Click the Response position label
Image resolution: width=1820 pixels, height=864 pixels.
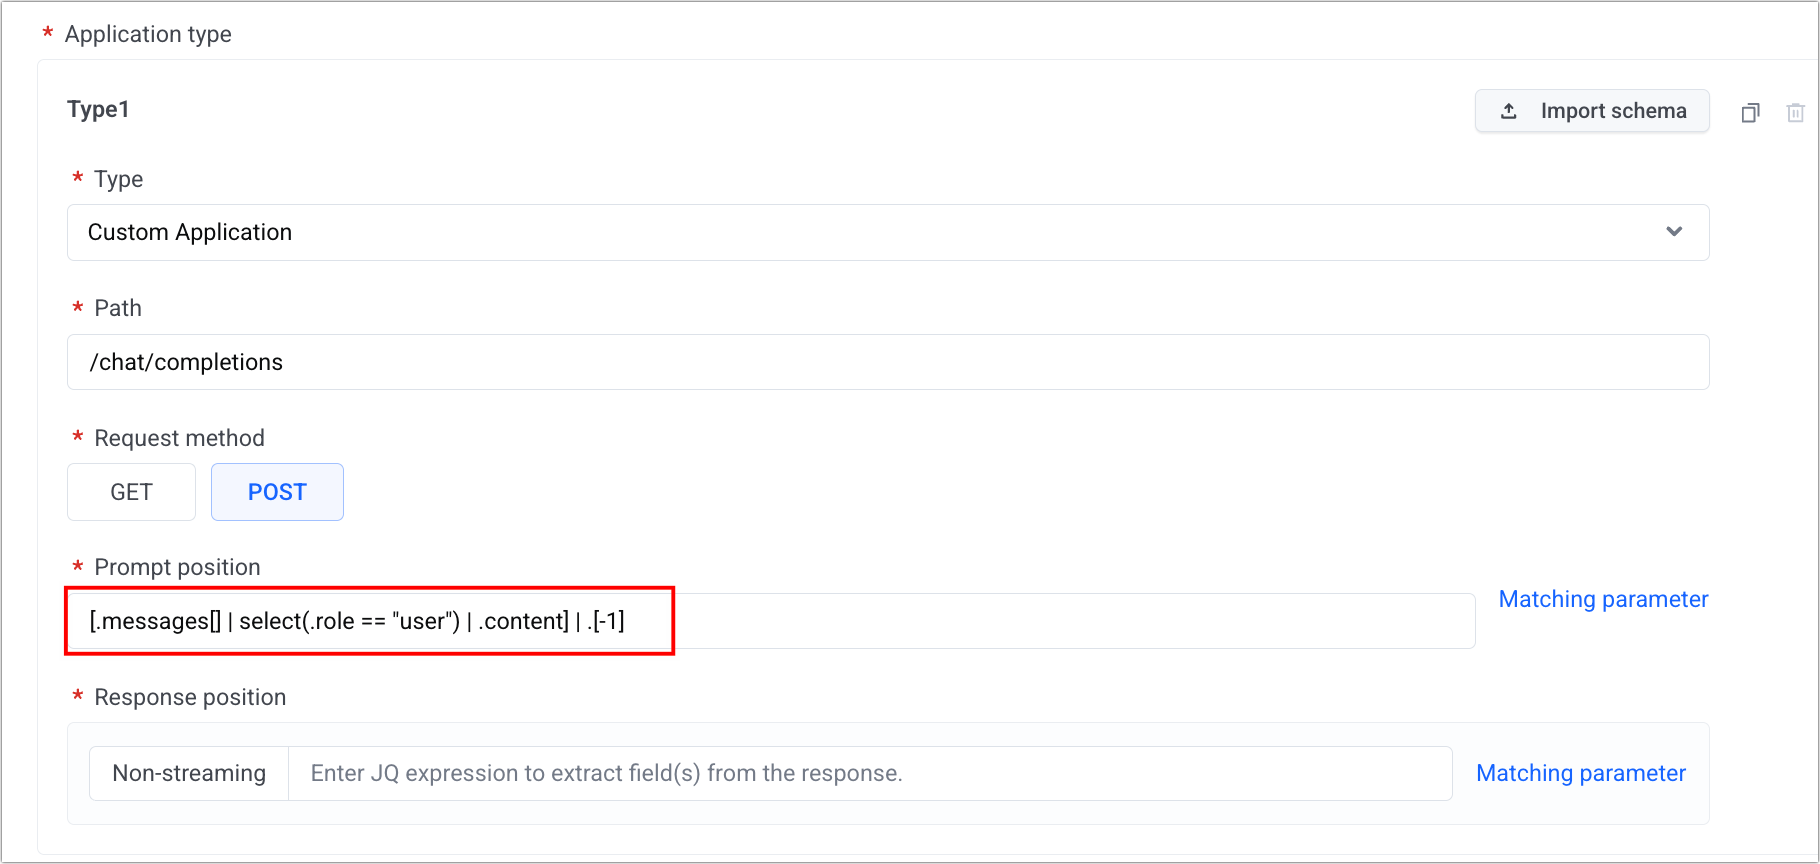(190, 697)
